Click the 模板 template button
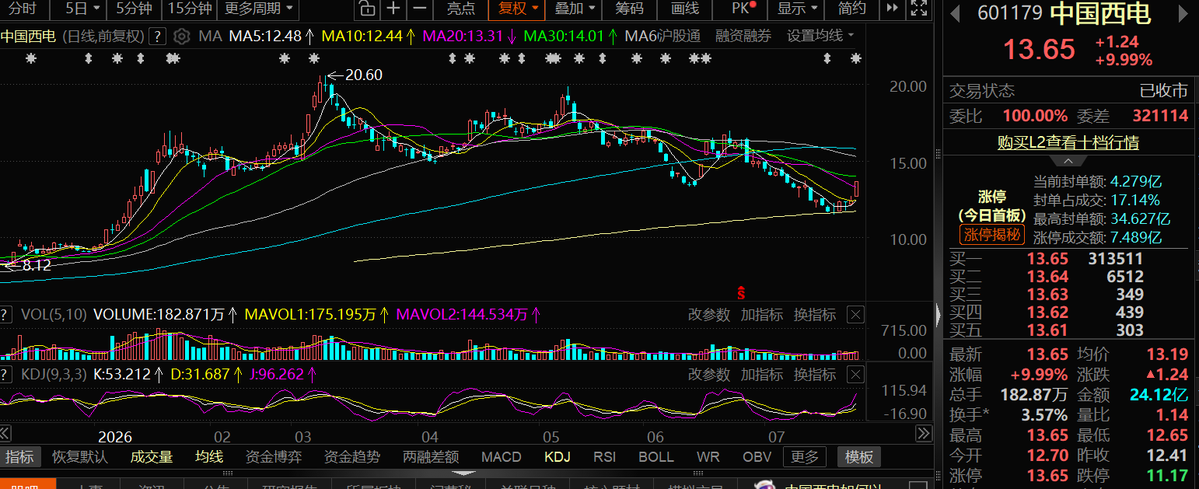Image resolution: width=1199 pixels, height=489 pixels. point(859,458)
